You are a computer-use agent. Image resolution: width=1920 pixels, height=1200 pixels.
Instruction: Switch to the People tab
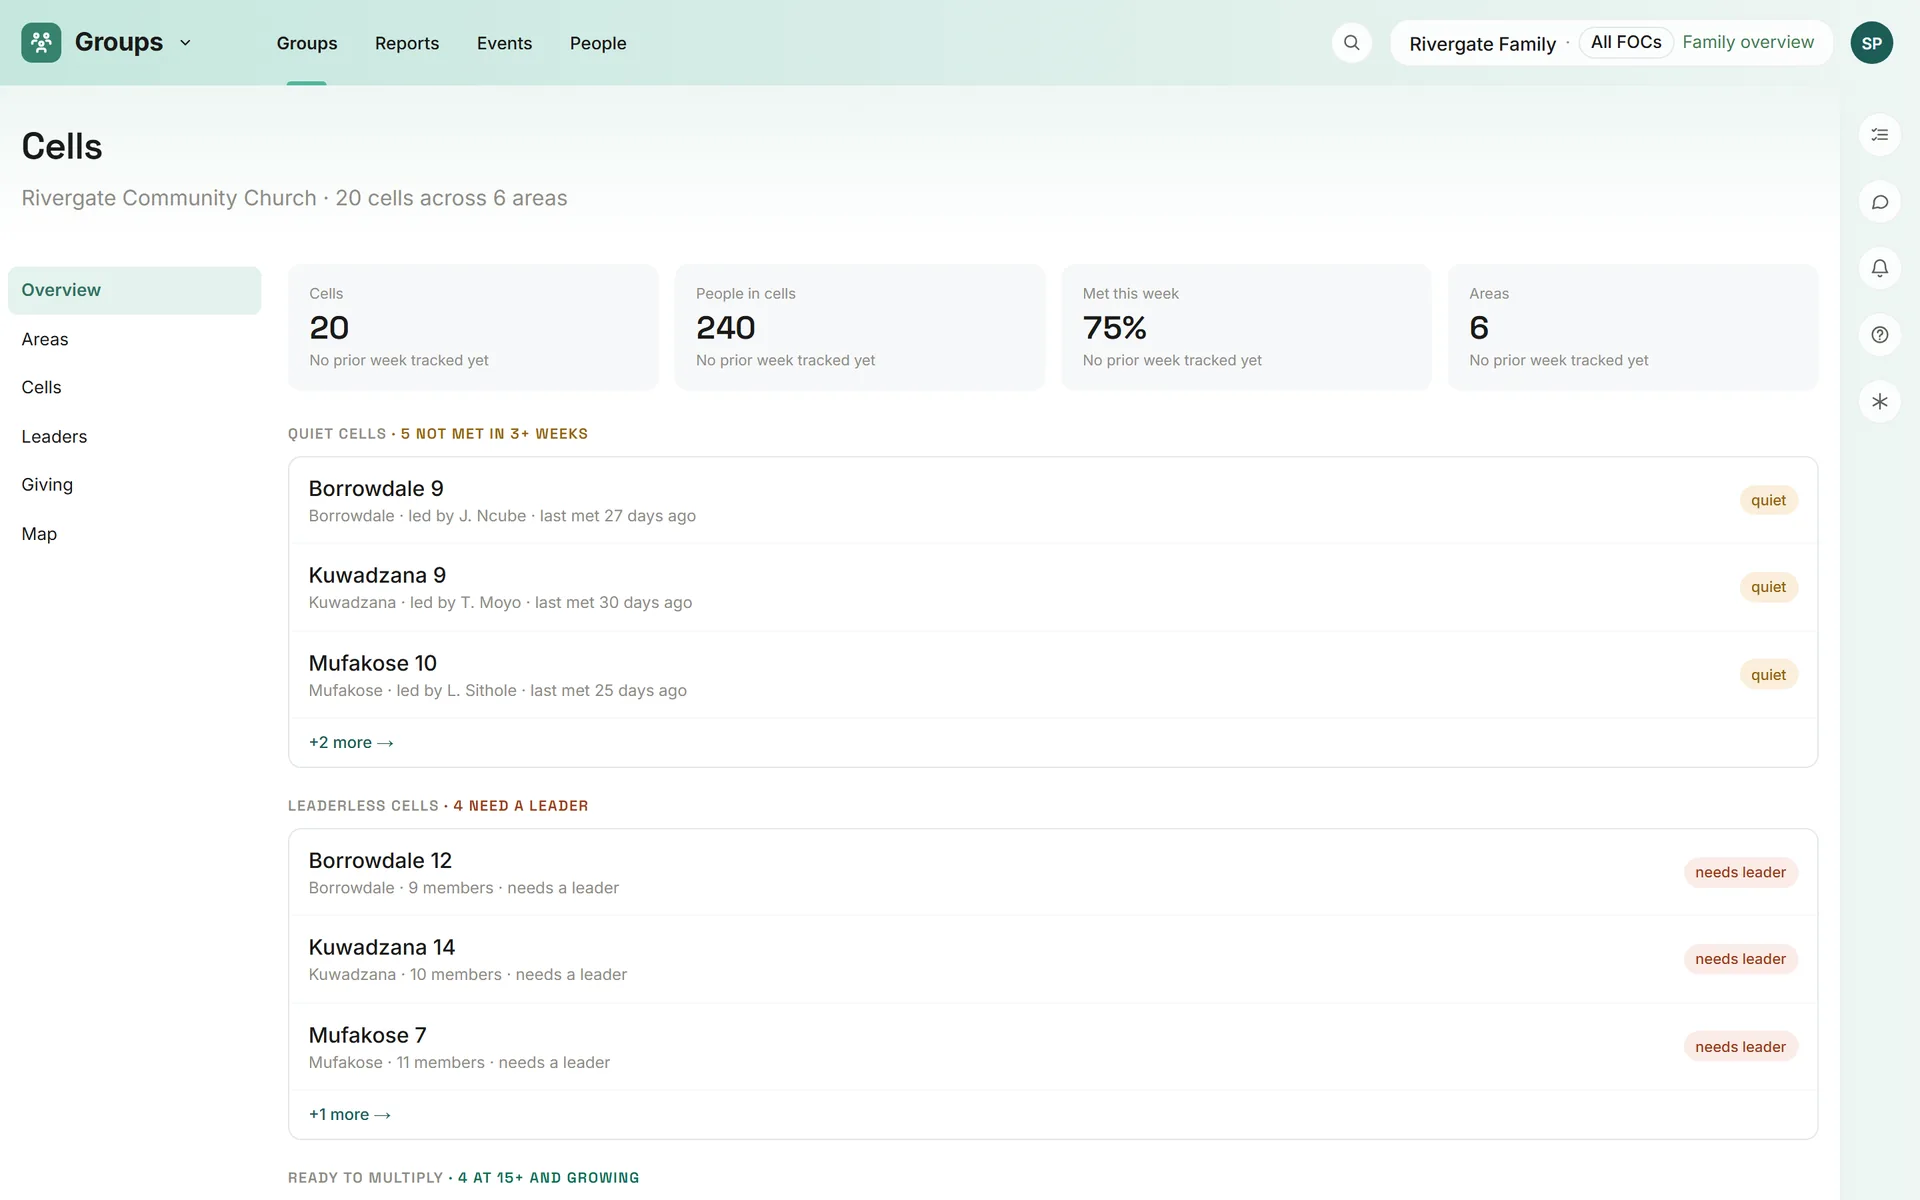pyautogui.click(x=598, y=43)
